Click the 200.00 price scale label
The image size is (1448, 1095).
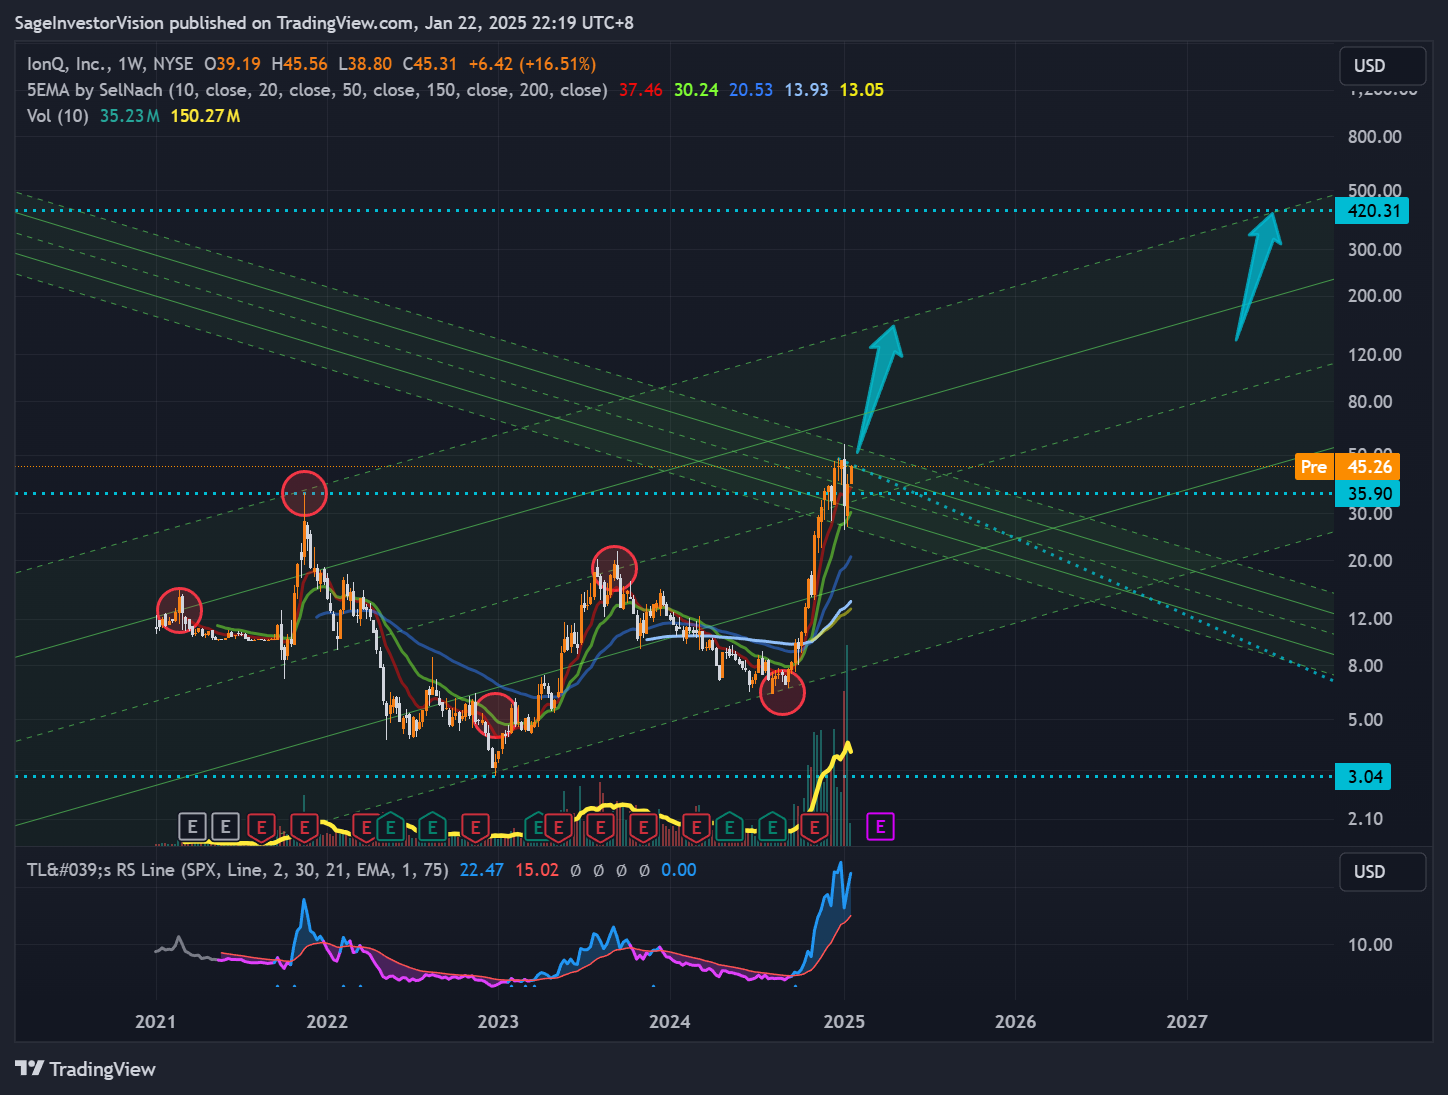click(x=1375, y=296)
